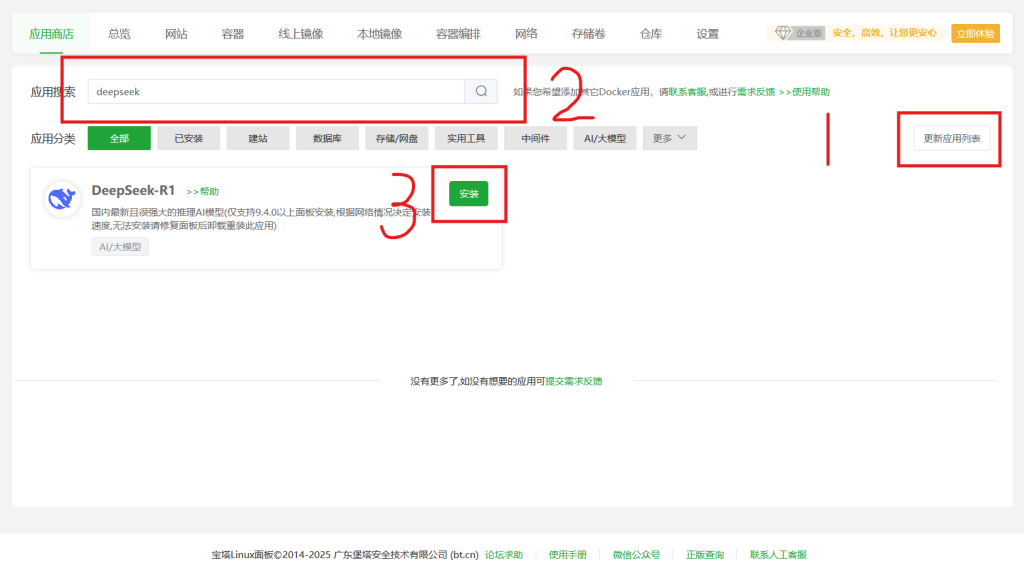Open the 应用商店 tab
This screenshot has width=1024, height=572.
51,34
